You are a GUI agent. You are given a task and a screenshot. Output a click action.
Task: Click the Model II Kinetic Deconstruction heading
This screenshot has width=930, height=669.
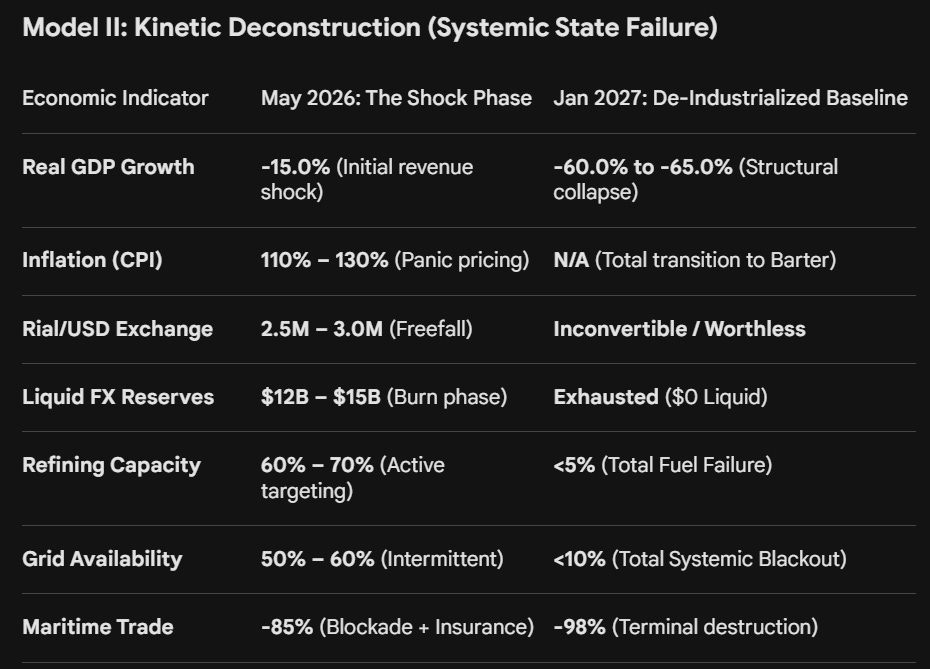370,27
